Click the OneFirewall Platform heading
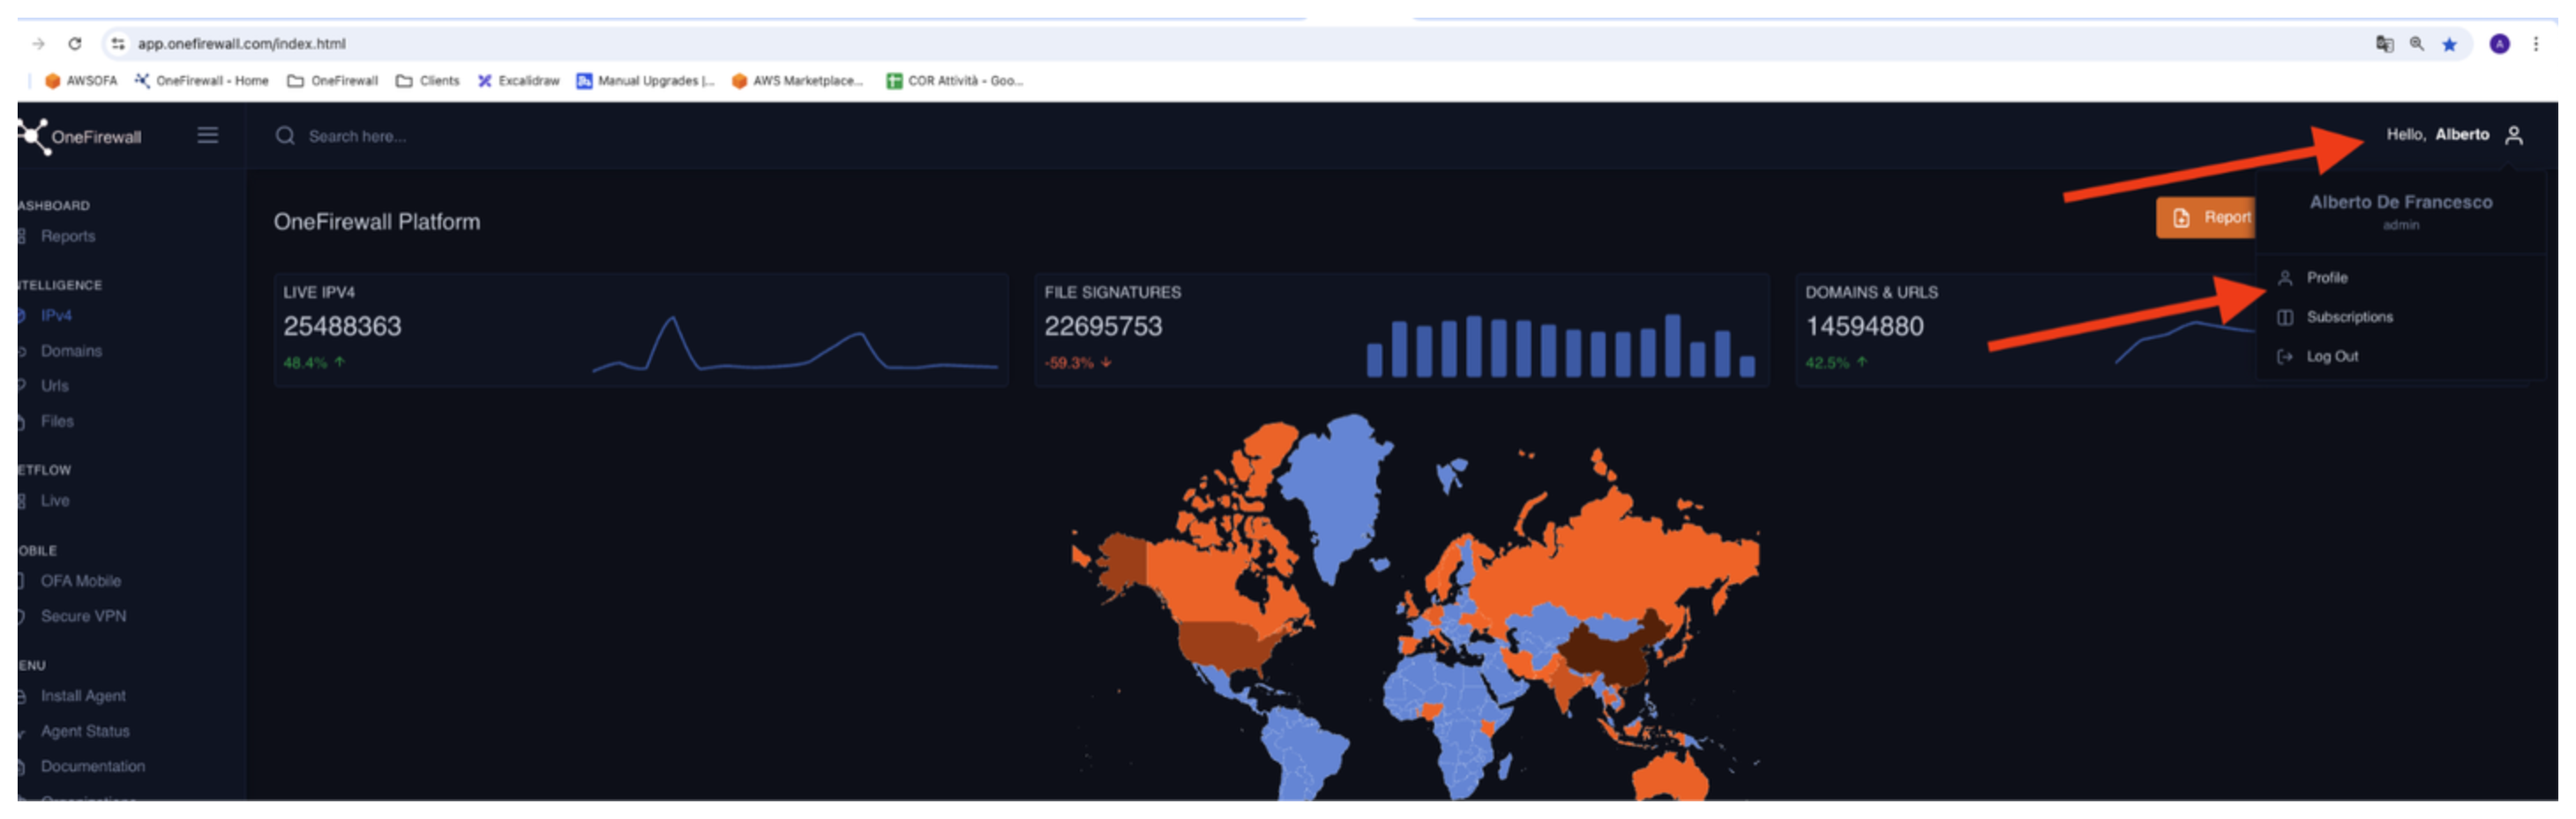This screenshot has width=2576, height=819. pos(377,222)
